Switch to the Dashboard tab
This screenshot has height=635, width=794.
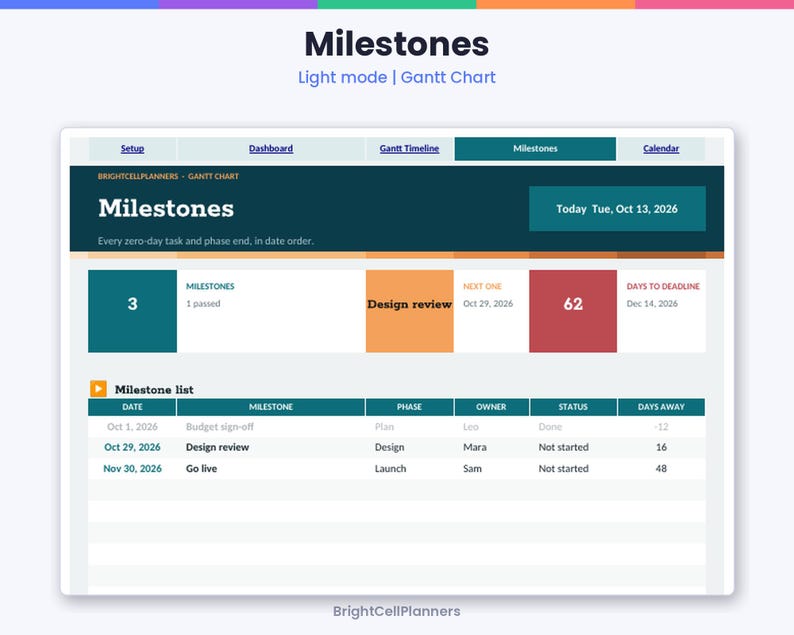click(x=271, y=148)
